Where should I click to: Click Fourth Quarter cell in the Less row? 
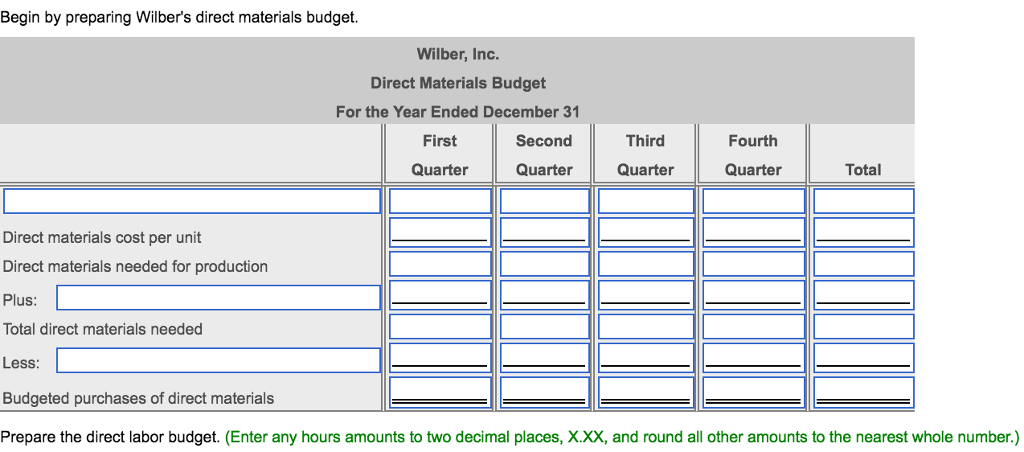[754, 358]
